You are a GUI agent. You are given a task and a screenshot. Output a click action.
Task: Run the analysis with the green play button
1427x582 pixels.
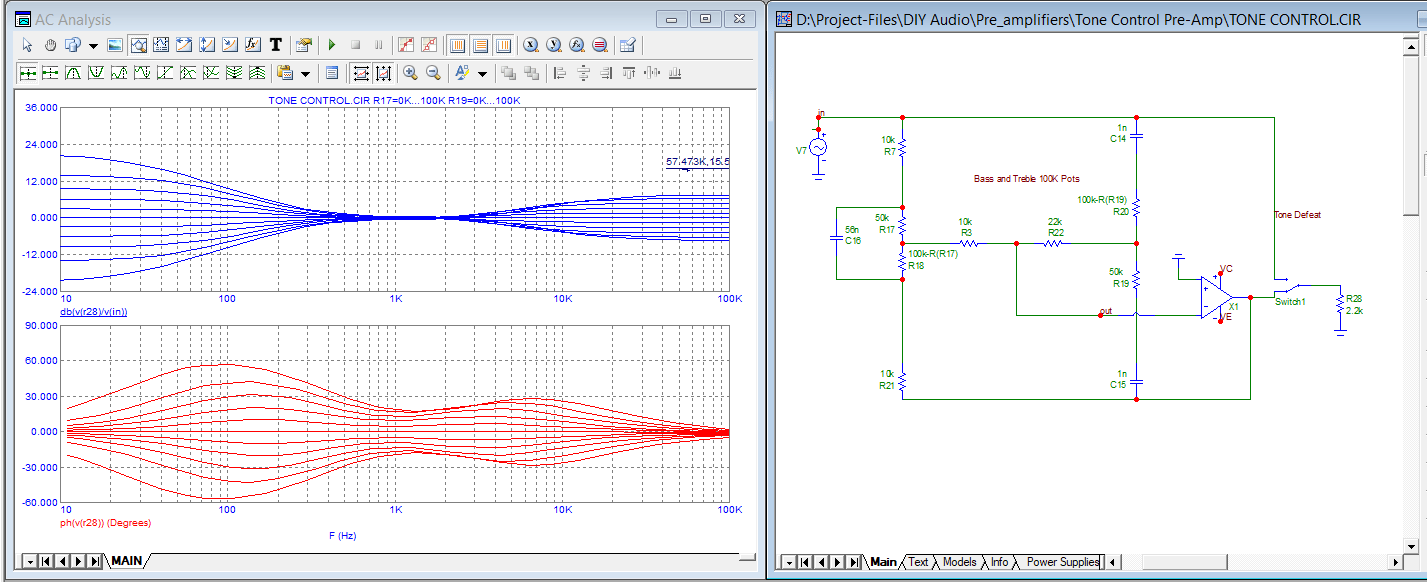pos(332,45)
